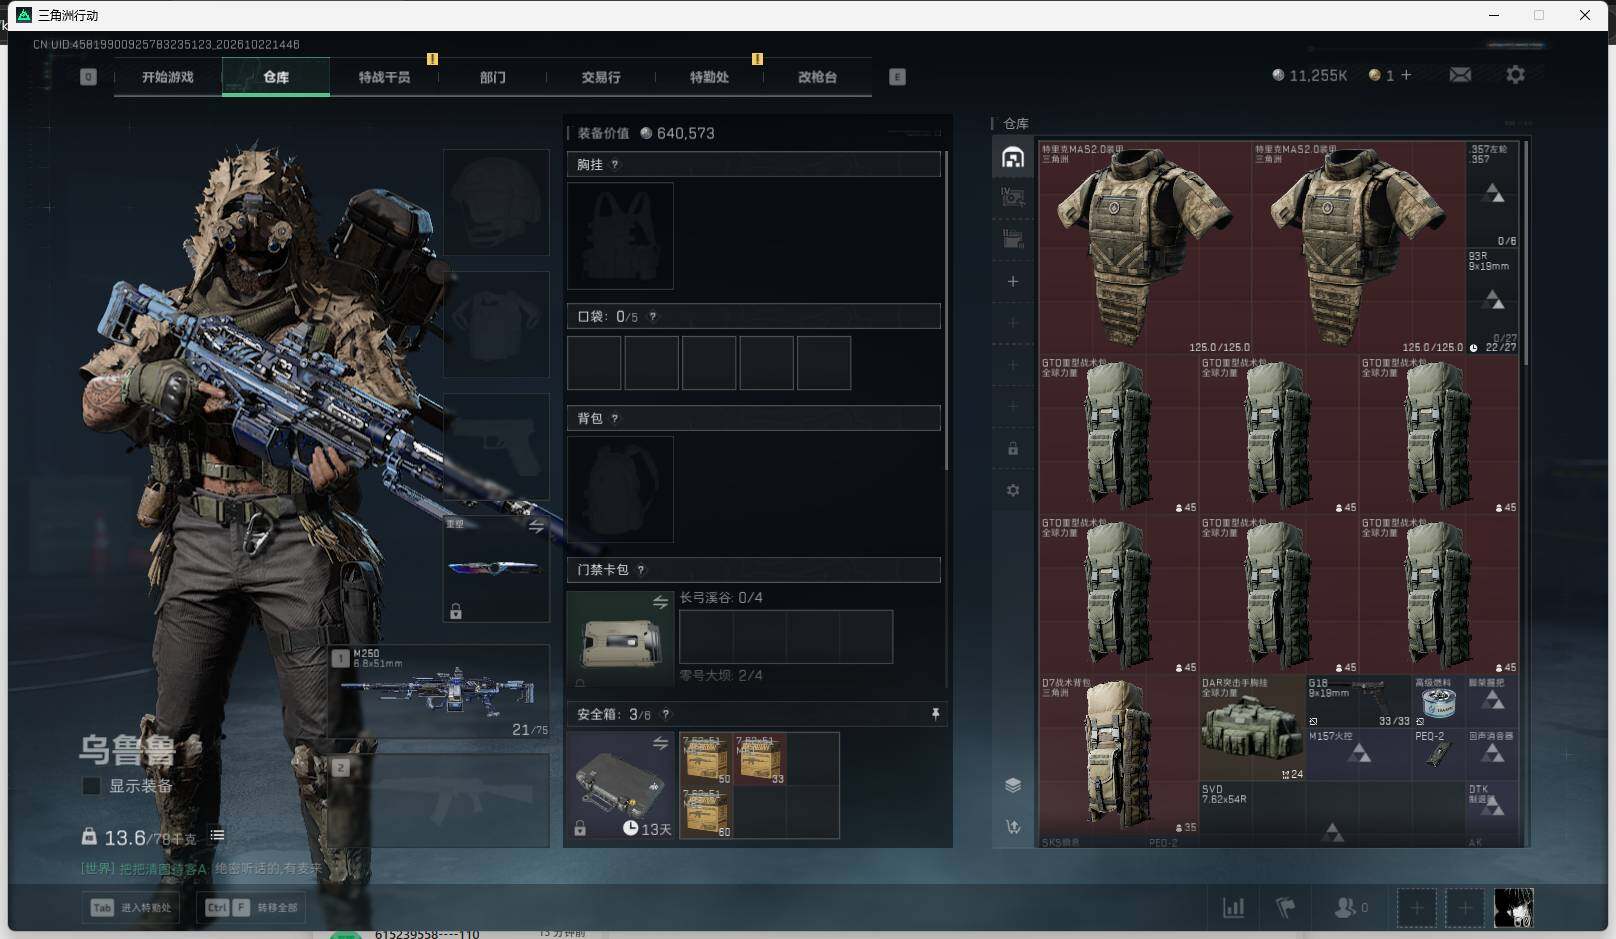Image resolution: width=1616 pixels, height=939 pixels.
Task: Show help for 胸挂 chest rig section
Action: pyautogui.click(x=614, y=165)
